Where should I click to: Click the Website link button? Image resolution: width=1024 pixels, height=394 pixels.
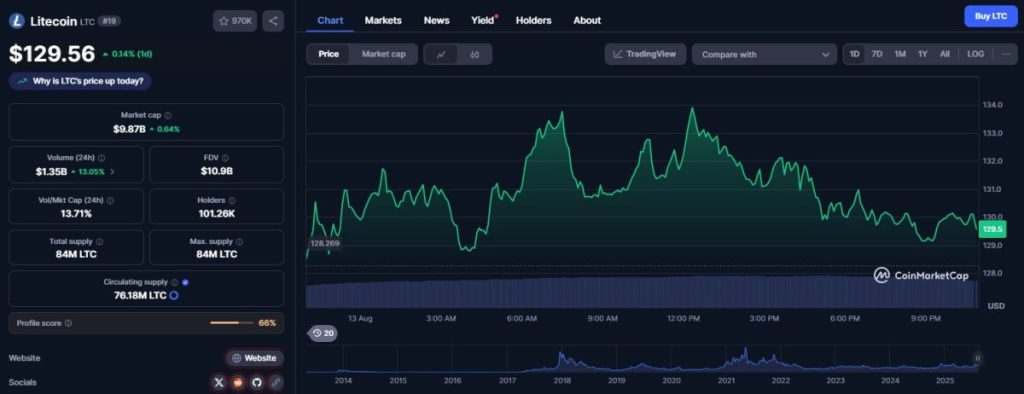[x=255, y=358]
